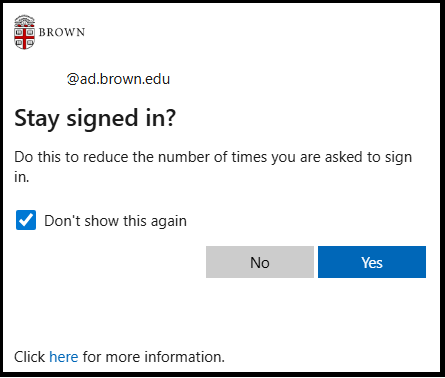Click the BROWN wordmark beside the crest

pyautogui.click(x=62, y=32)
